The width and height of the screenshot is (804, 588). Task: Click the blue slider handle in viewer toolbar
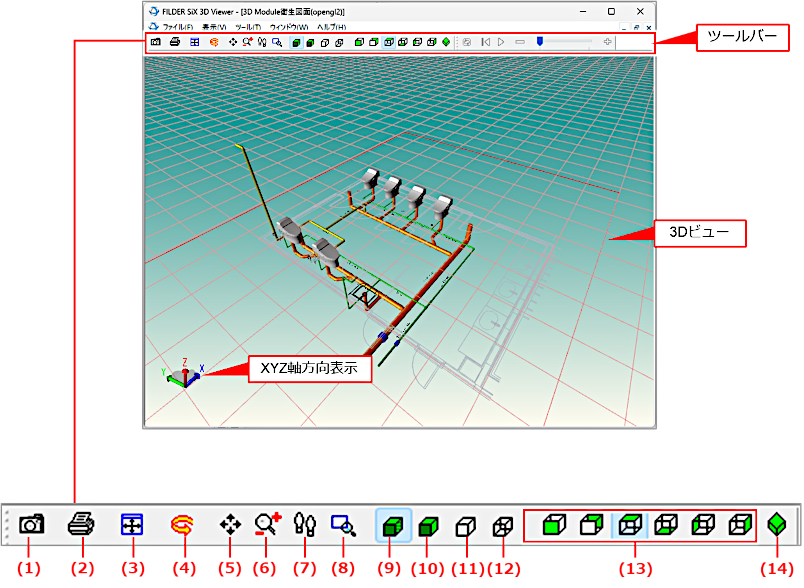coord(539,42)
